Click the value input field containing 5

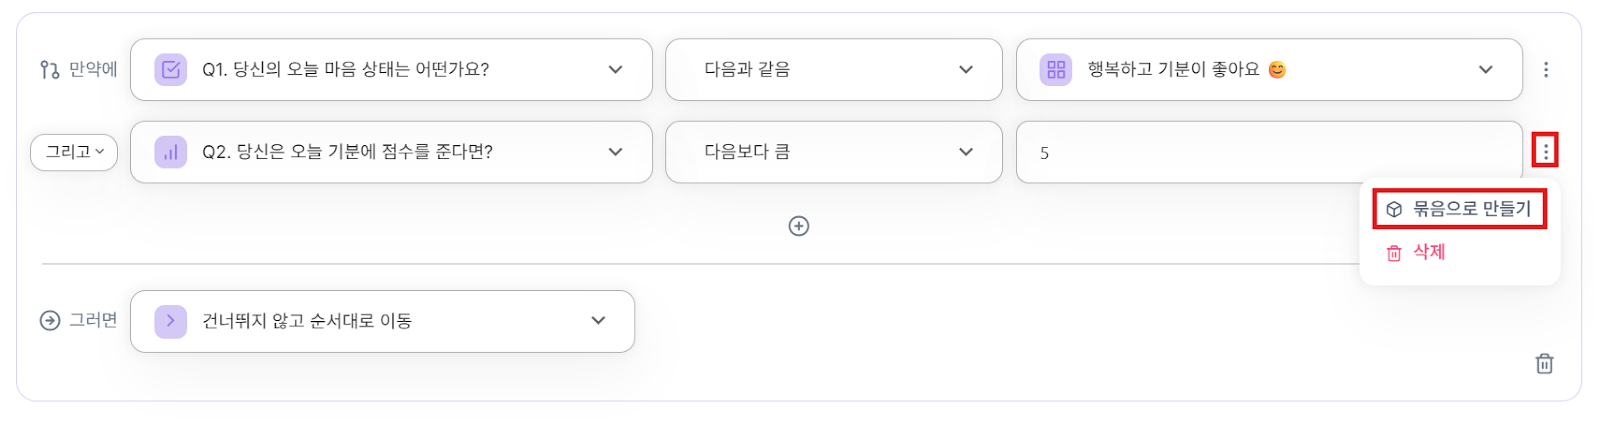1268,153
